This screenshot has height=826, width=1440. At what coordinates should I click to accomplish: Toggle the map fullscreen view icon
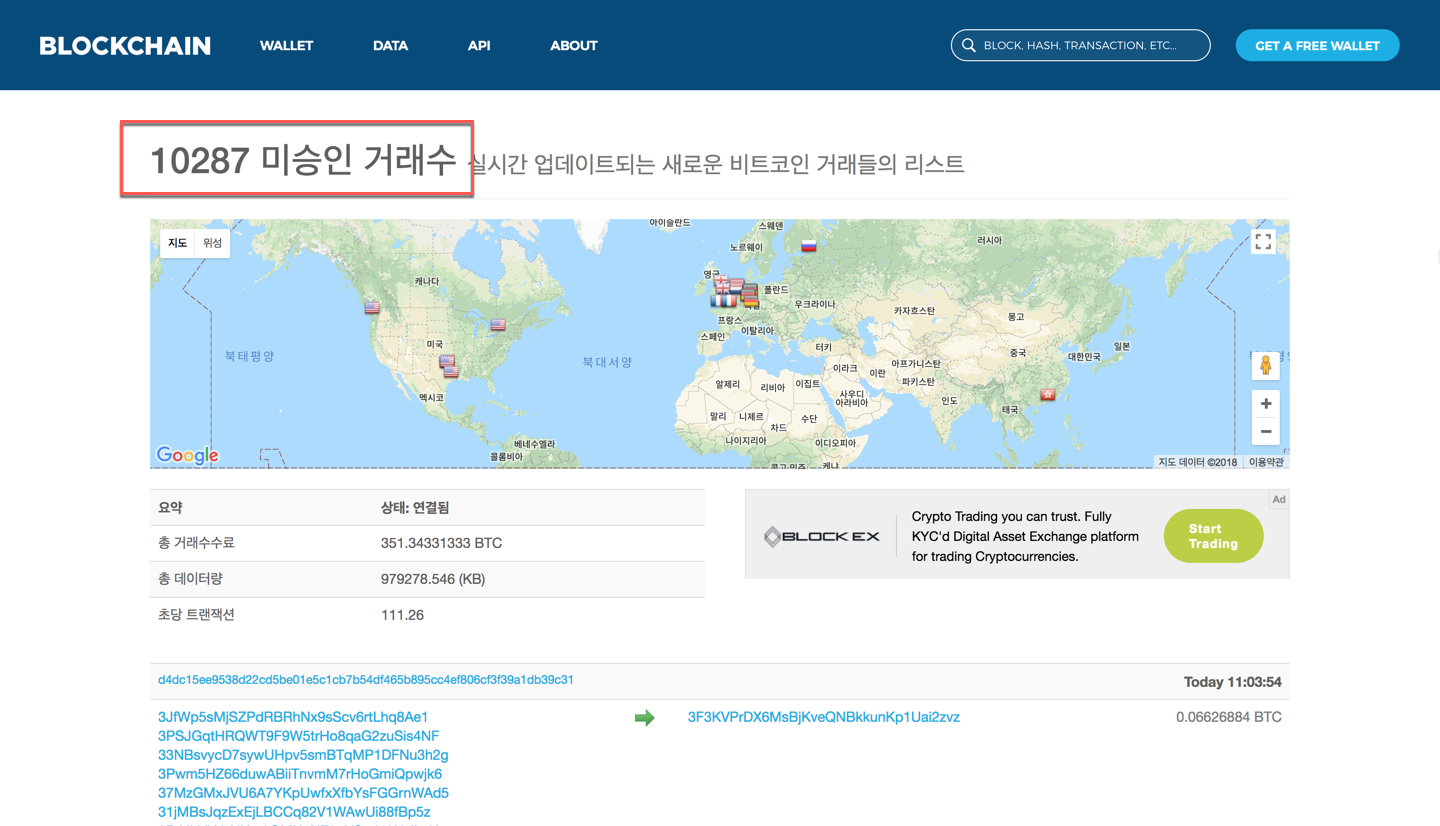click(x=1263, y=242)
